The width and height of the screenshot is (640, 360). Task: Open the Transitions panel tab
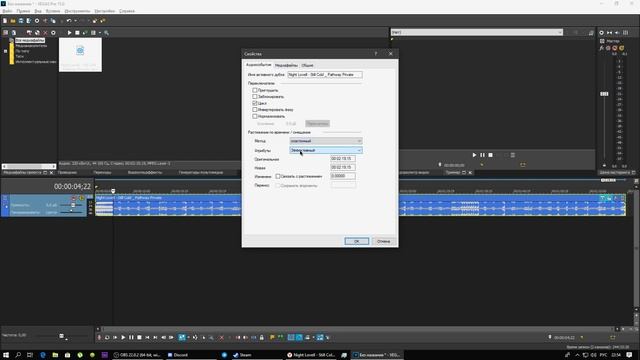(x=102, y=172)
